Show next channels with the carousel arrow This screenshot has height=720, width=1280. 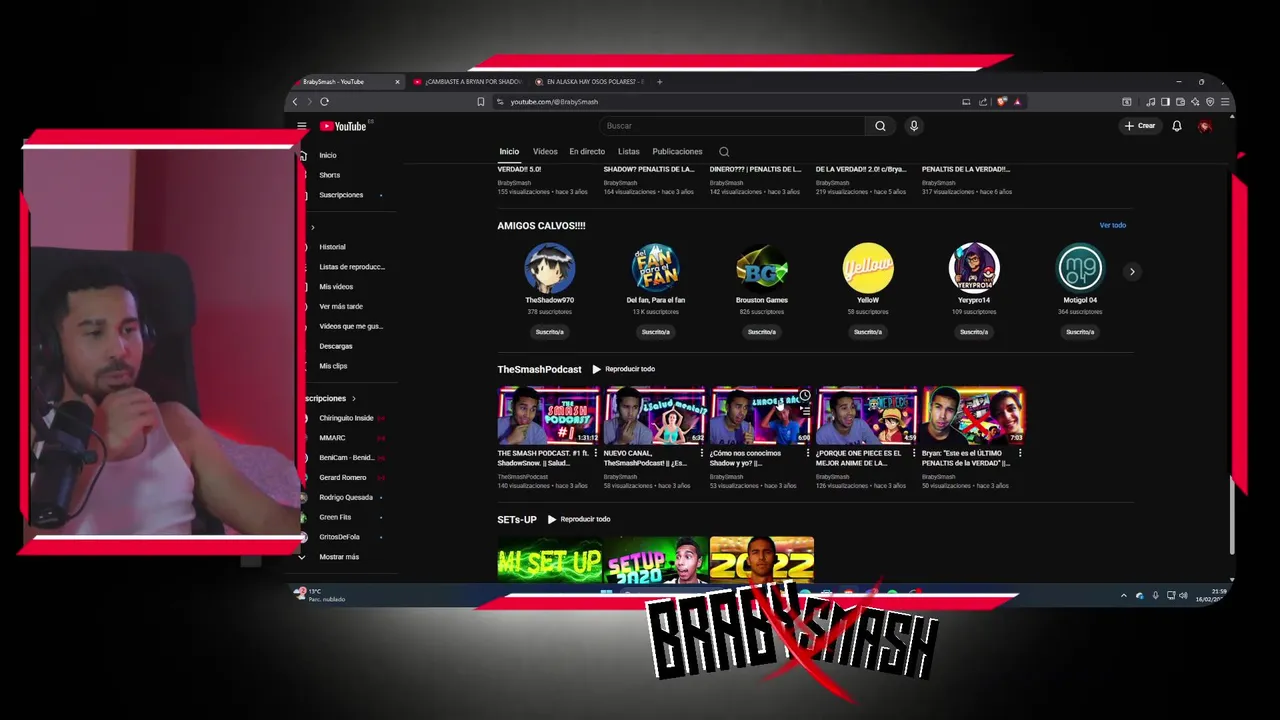coord(1132,272)
